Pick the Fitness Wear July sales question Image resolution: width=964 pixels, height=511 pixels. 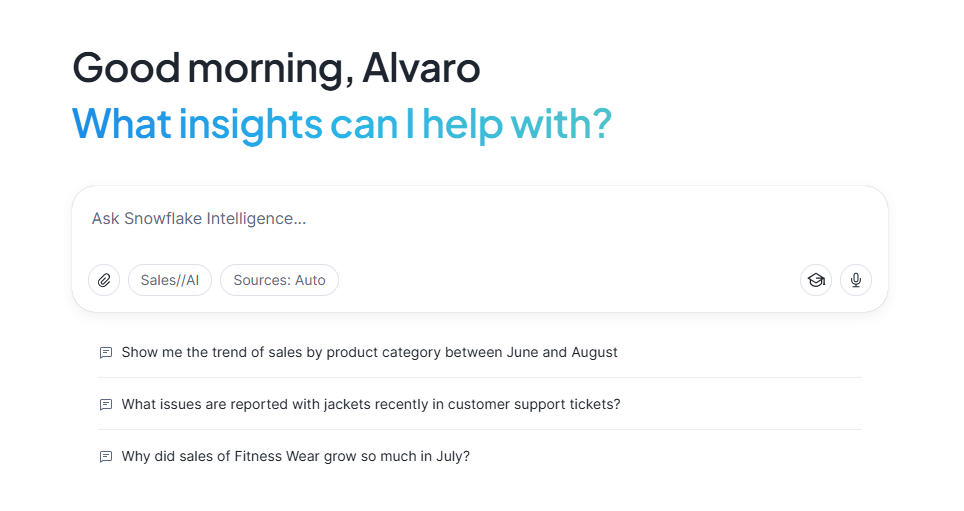295,456
